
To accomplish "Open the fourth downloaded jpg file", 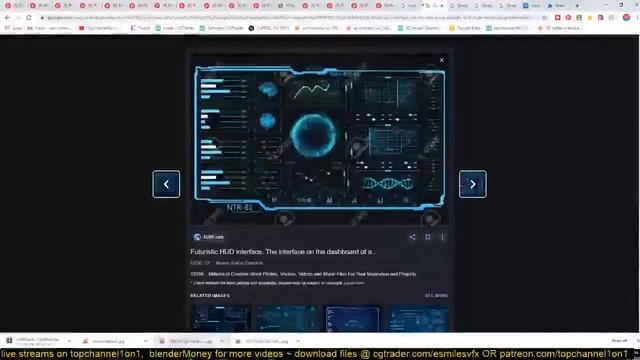I will pos(262,341).
